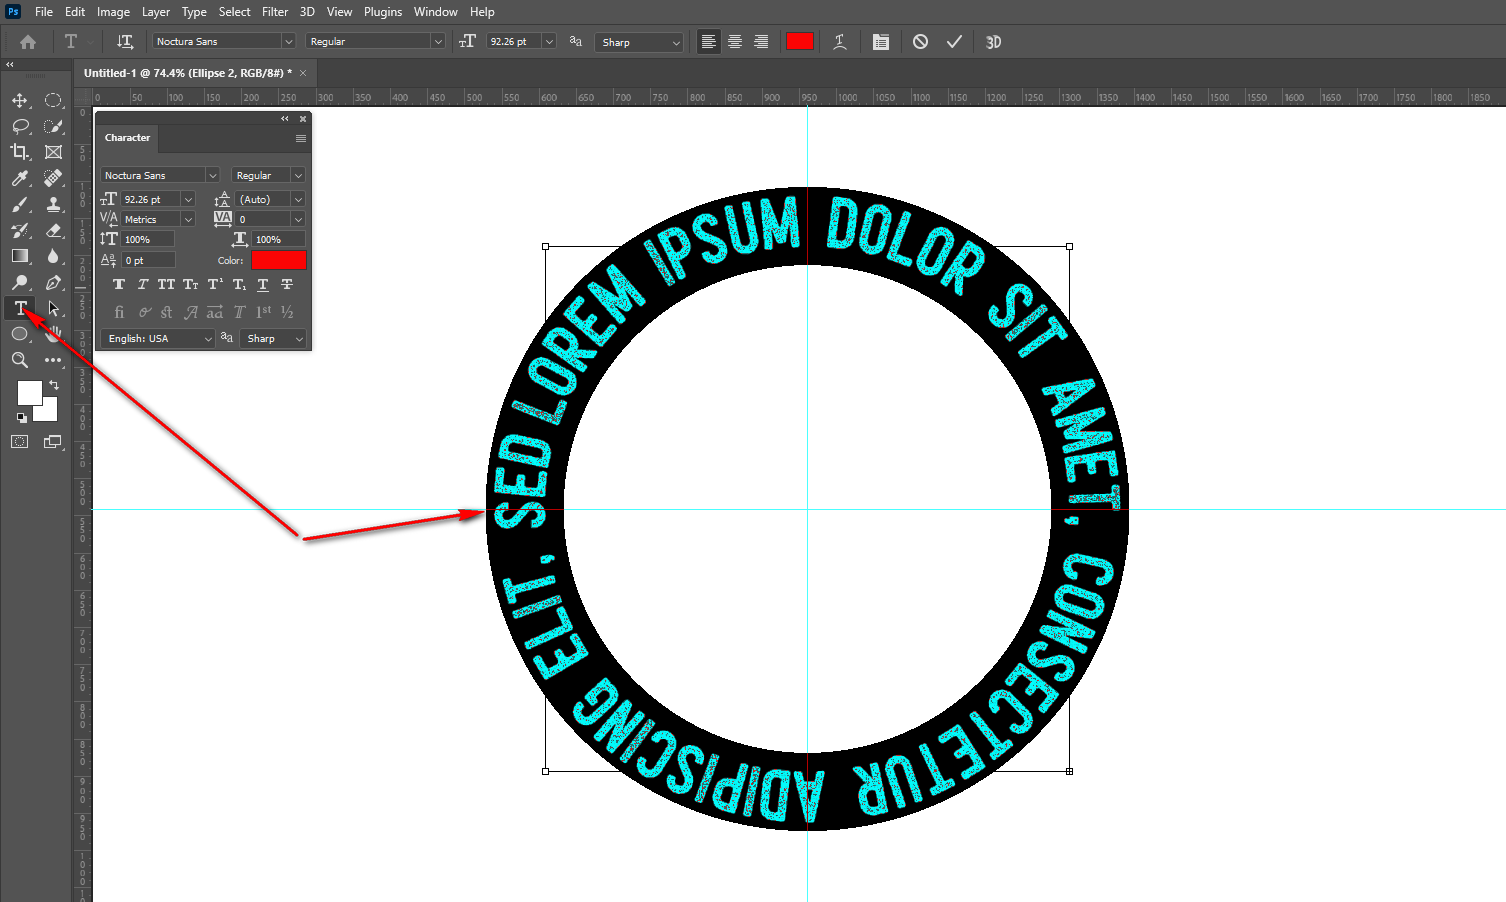Open the Character panel Sharp anti-alias dropdown
Screen dimensions: 1506x902
coord(273,339)
